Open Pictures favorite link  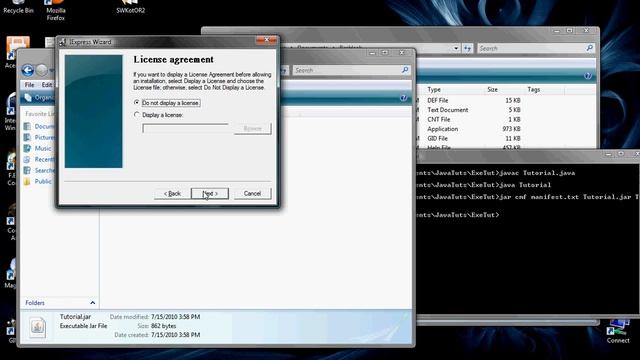(x=39, y=138)
